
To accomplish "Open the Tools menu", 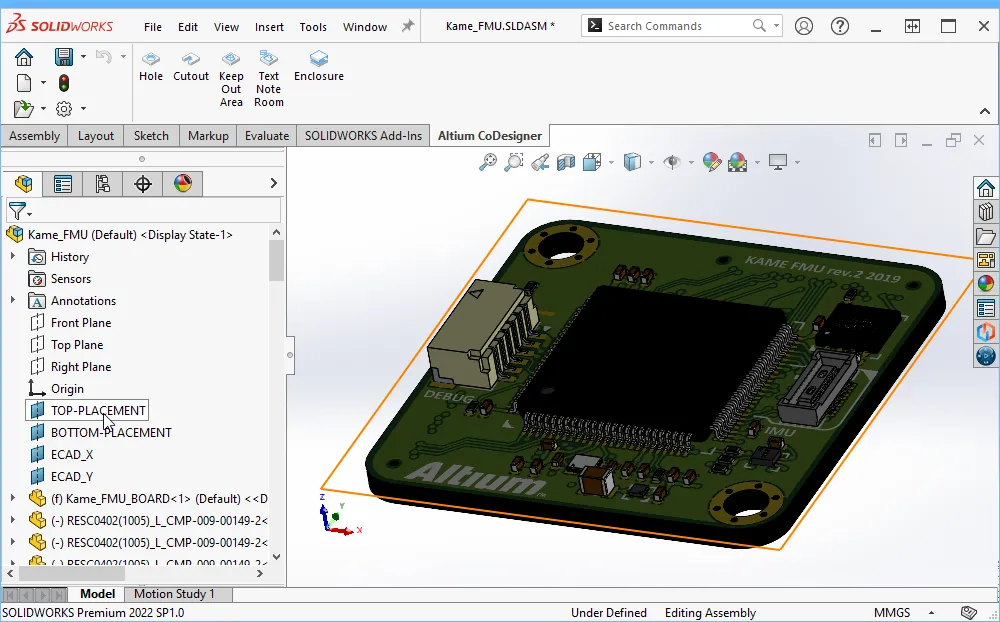I will (312, 27).
